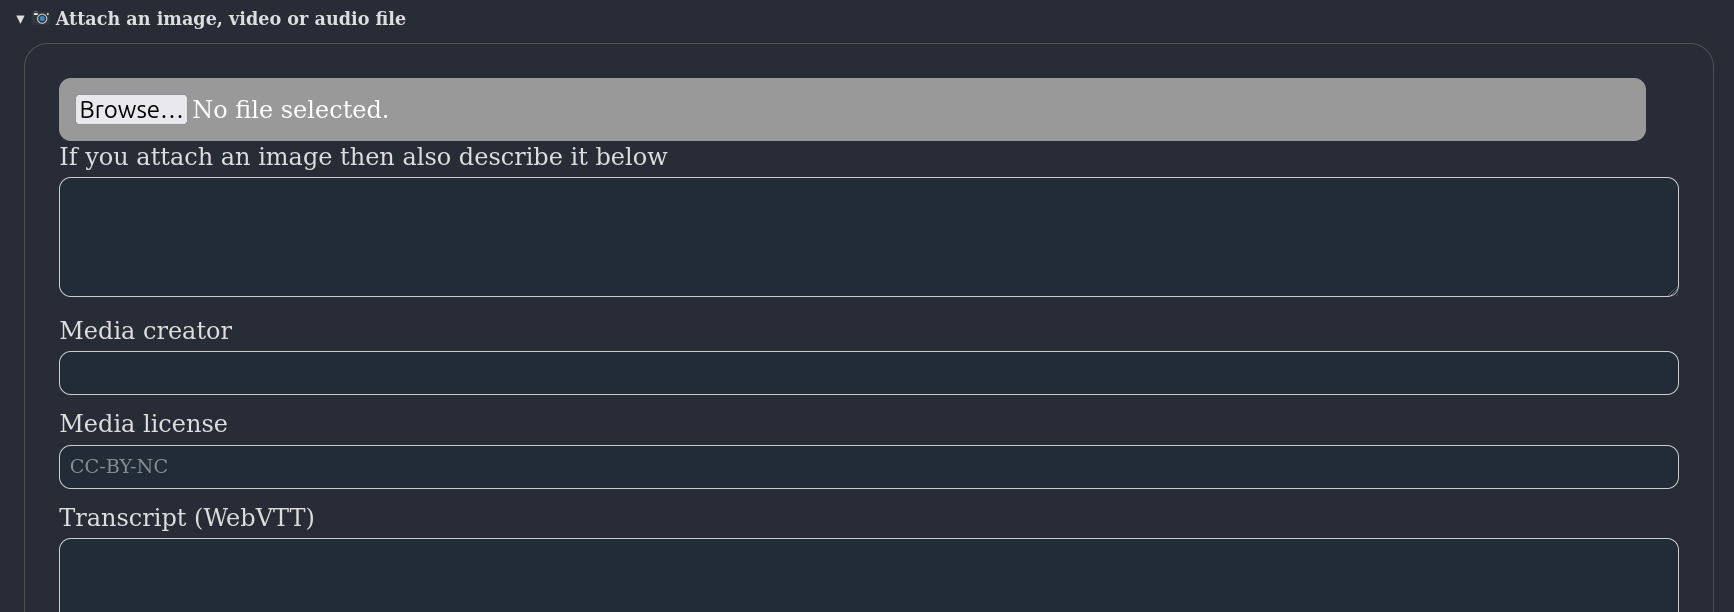
Task: Click the CC-BY-NC placeholder text
Action: pyautogui.click(x=117, y=466)
